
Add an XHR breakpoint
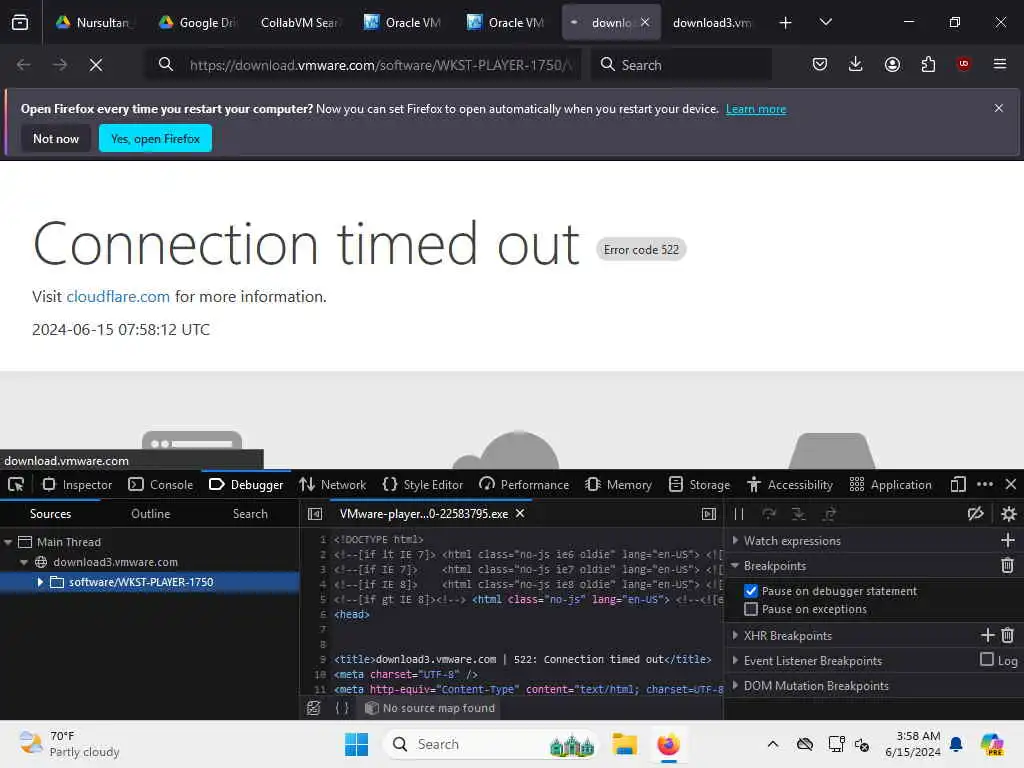pyautogui.click(x=987, y=635)
